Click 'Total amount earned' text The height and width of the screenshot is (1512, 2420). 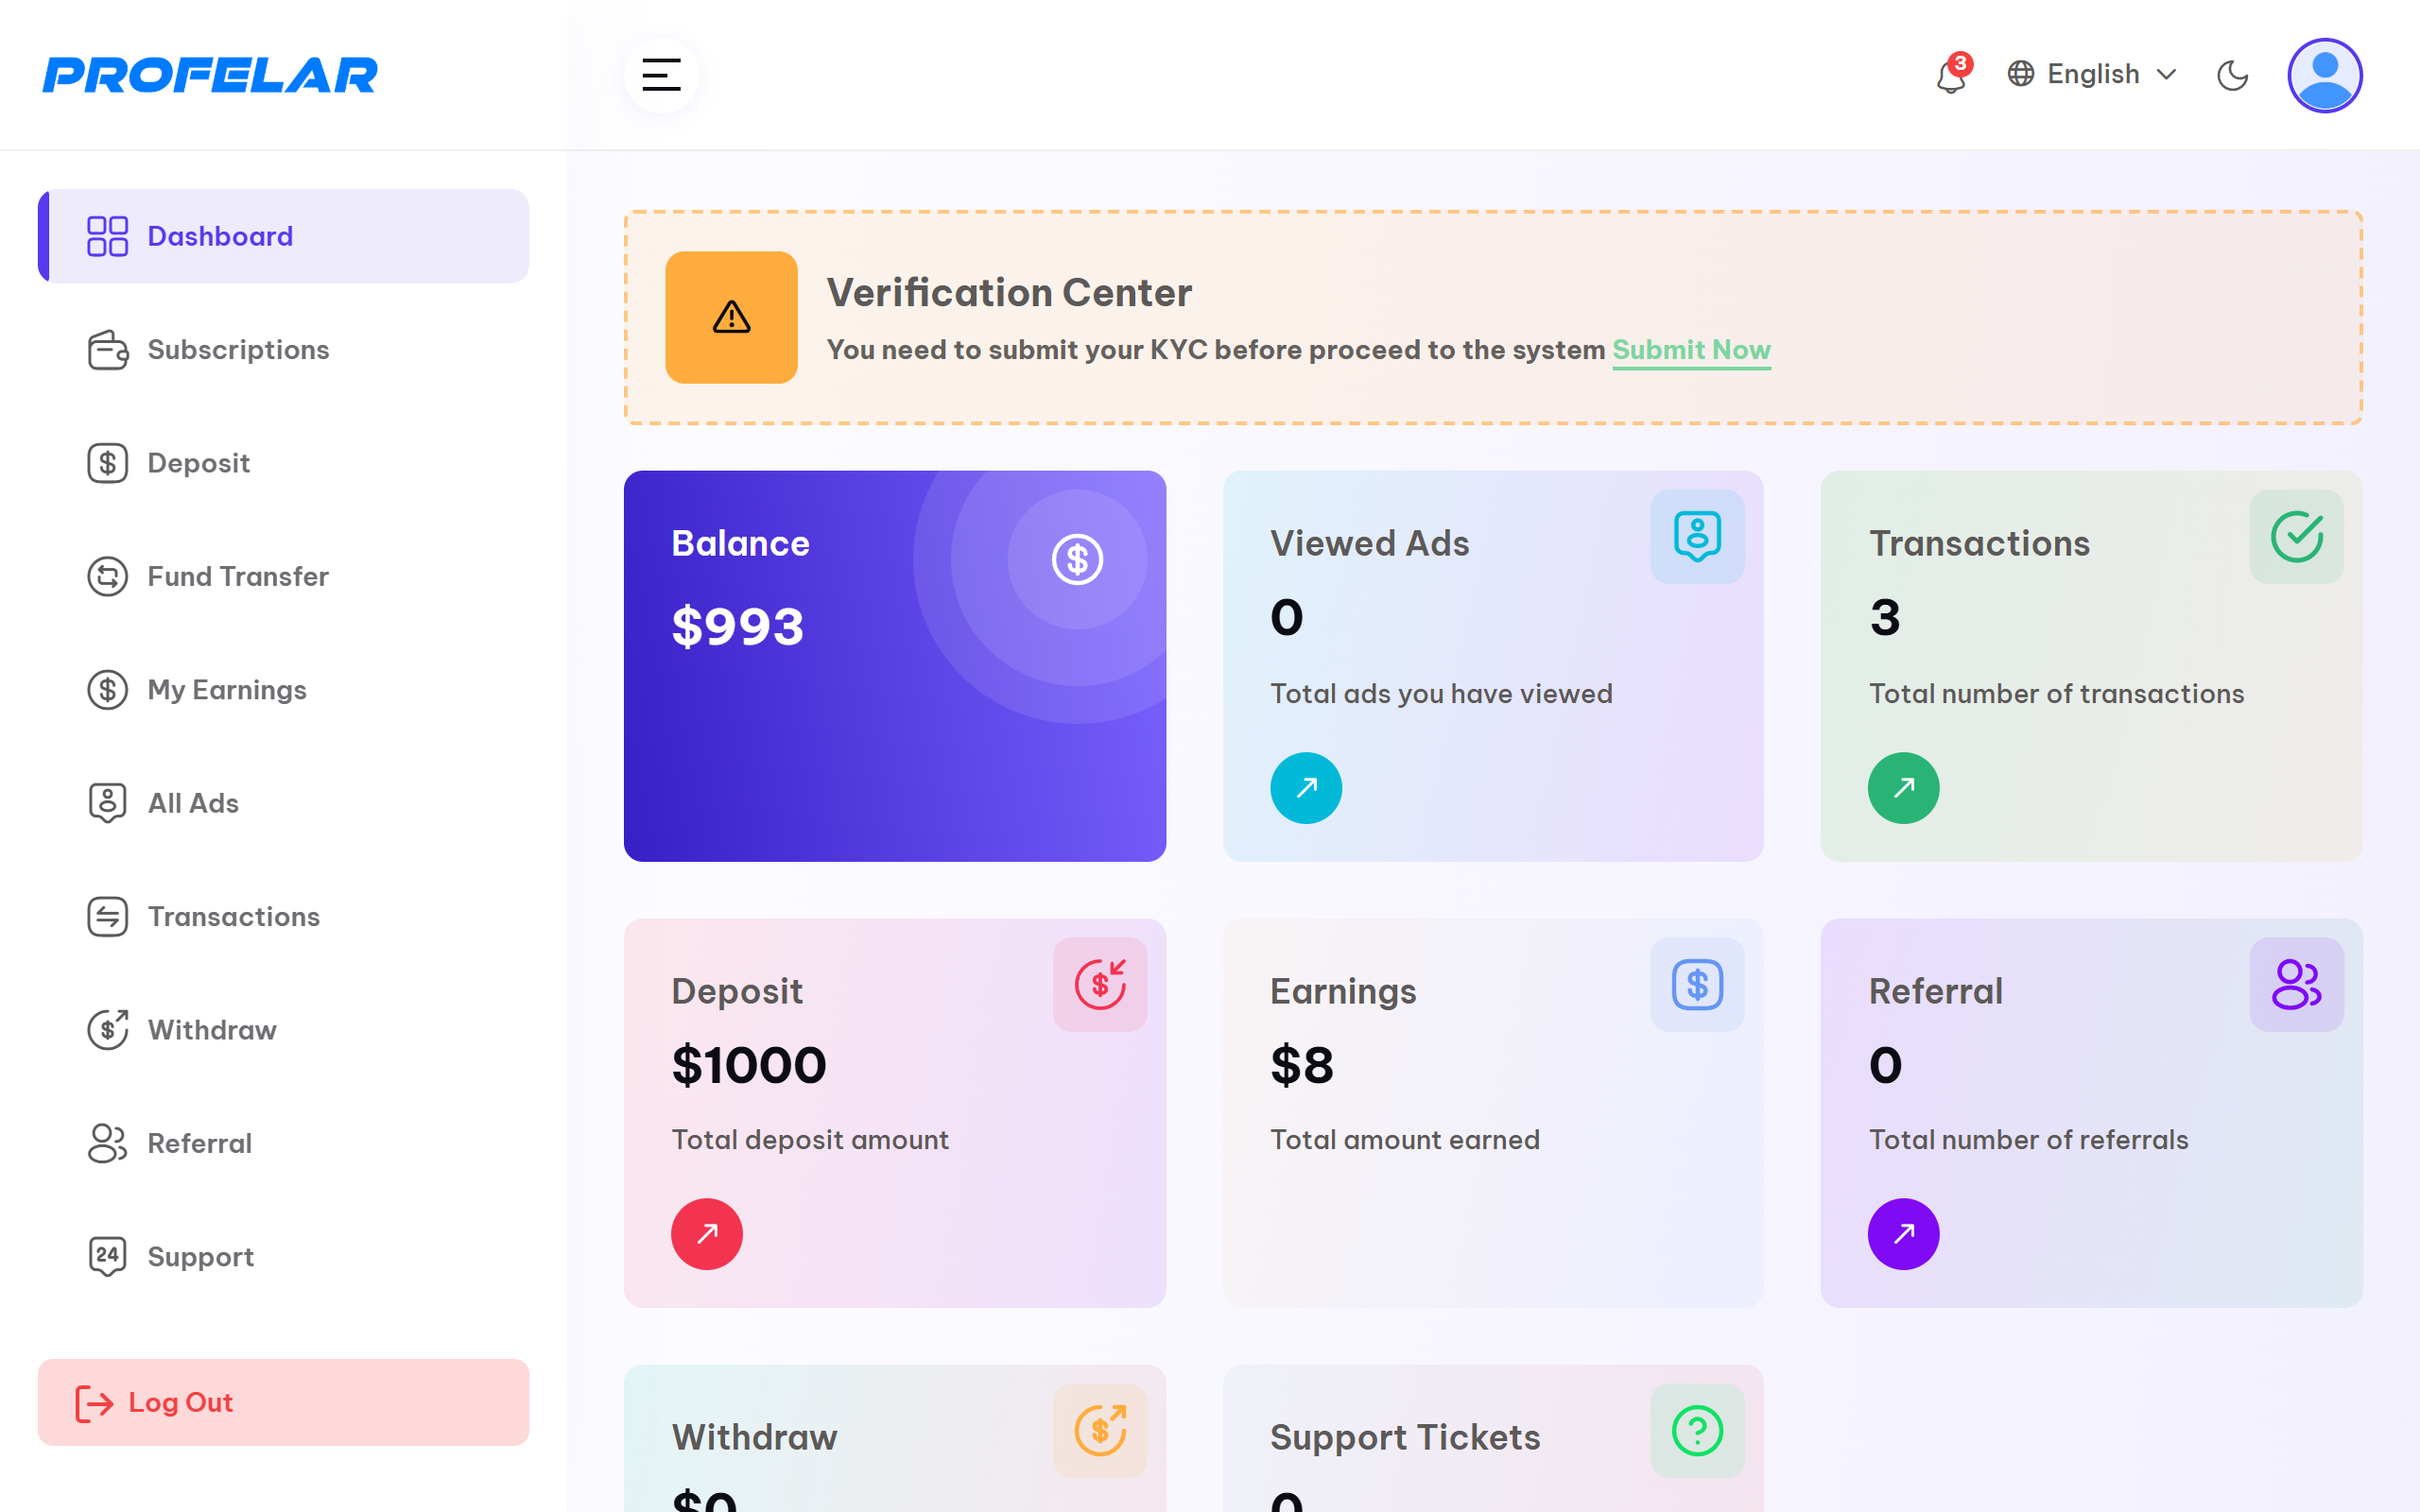pos(1405,1139)
